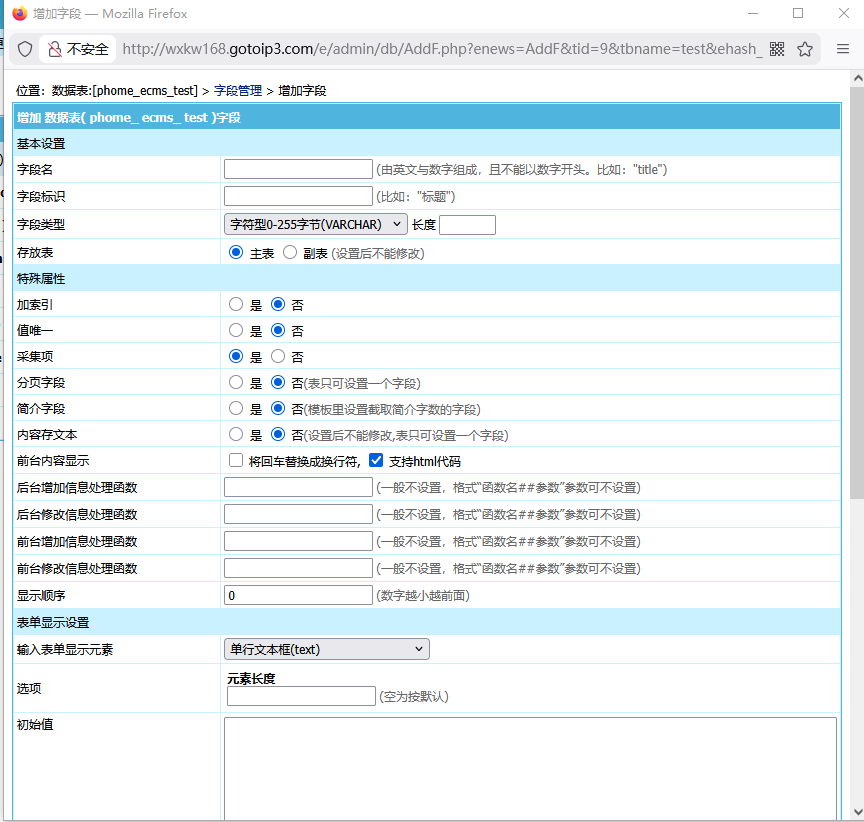864x822 pixels.
Task: Click the 前台内容显示 row label
Action: (x=53, y=461)
